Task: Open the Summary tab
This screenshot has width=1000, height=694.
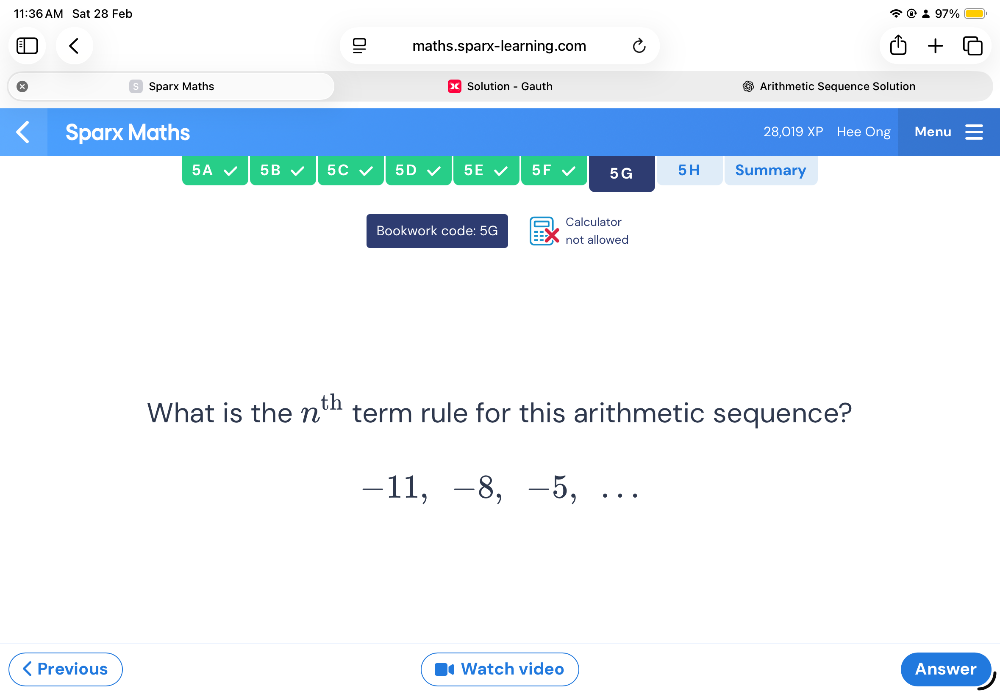Action: pos(770,171)
